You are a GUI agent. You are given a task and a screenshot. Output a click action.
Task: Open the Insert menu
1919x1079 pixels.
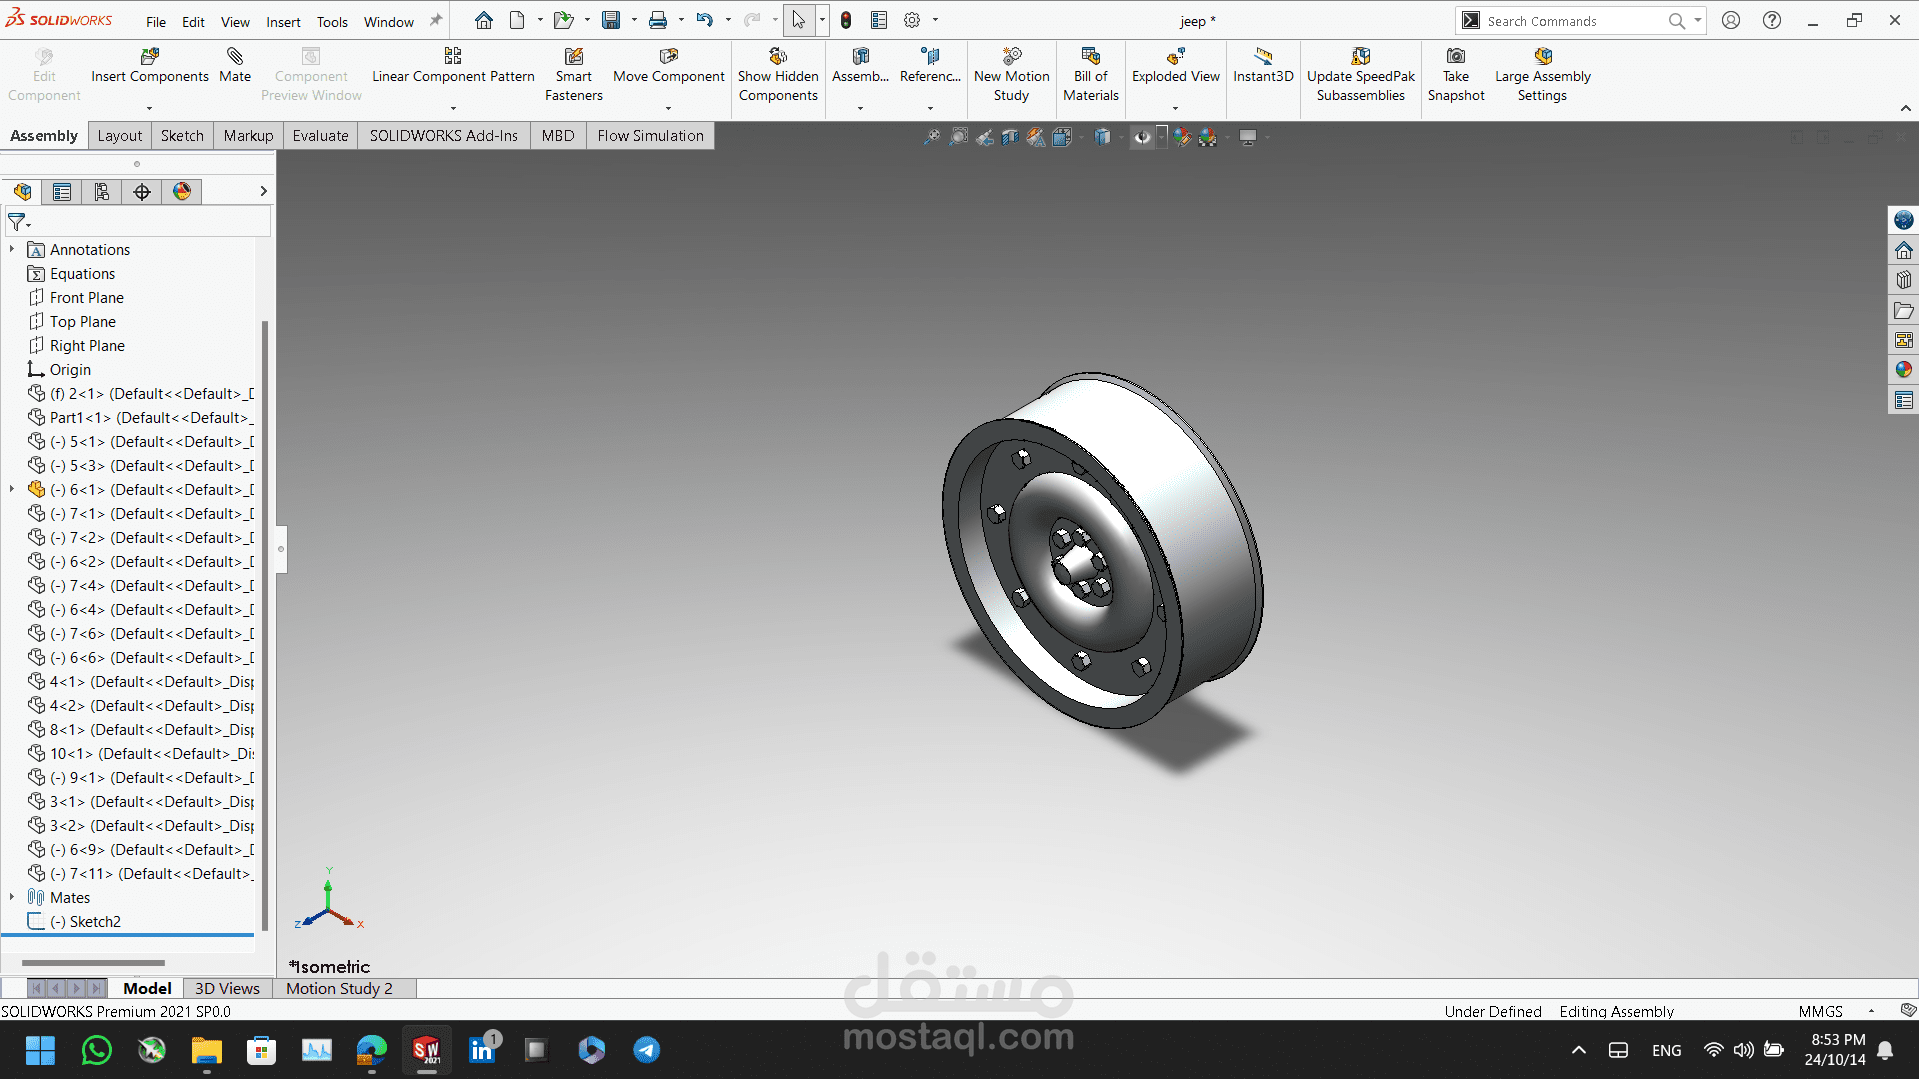(x=283, y=22)
